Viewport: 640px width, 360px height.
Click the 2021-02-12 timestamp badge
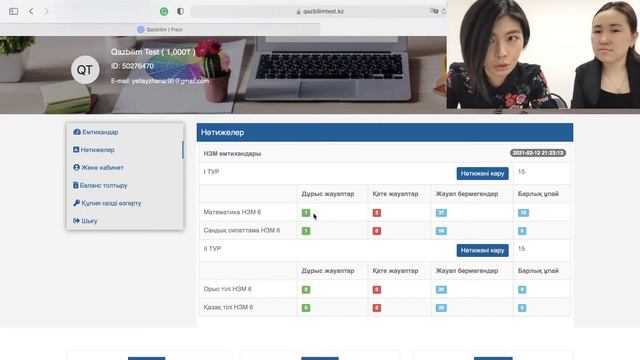[538, 153]
